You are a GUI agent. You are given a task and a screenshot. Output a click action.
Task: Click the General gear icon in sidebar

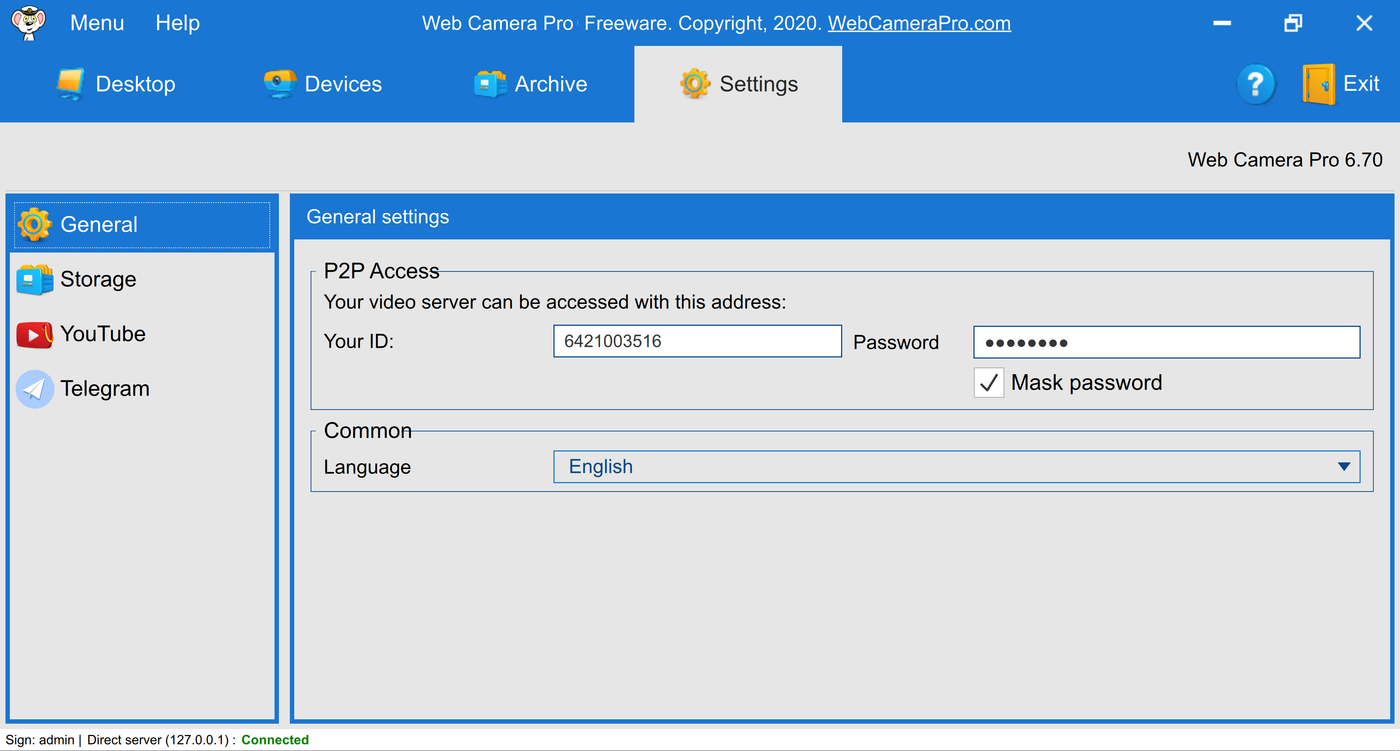(34, 225)
